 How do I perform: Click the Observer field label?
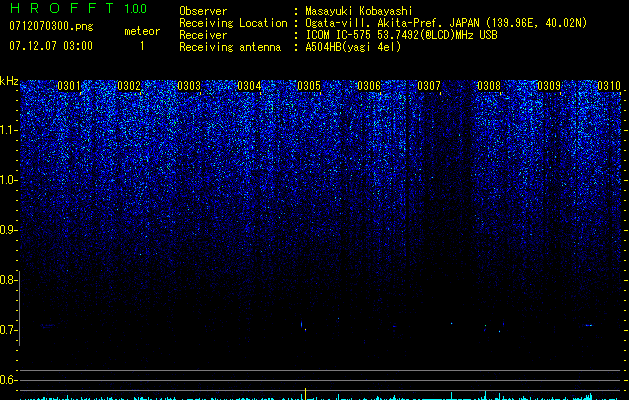(x=203, y=11)
